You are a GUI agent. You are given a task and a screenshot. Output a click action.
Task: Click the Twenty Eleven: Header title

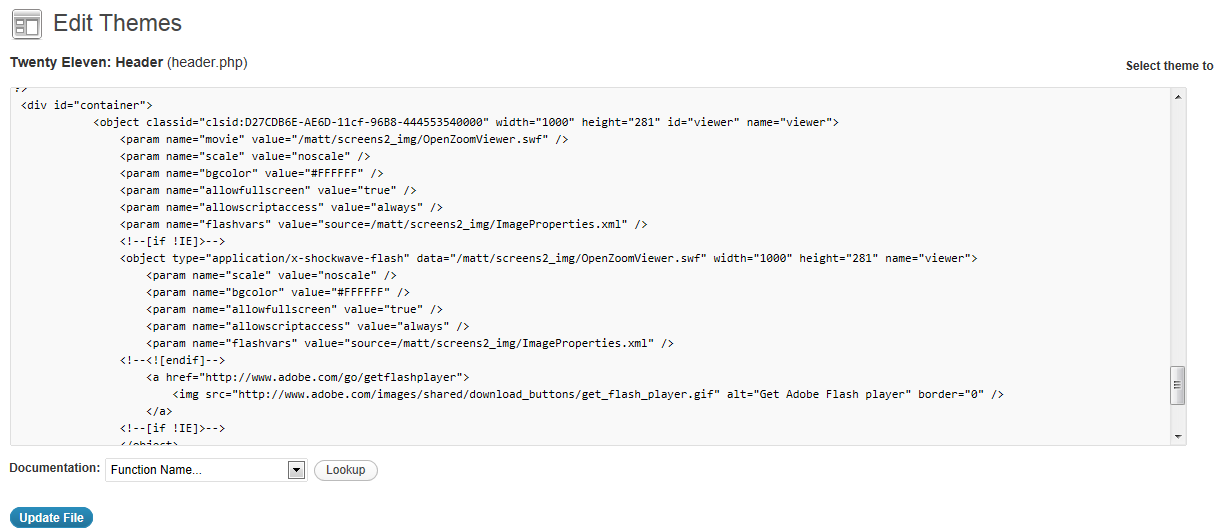[x=86, y=62]
